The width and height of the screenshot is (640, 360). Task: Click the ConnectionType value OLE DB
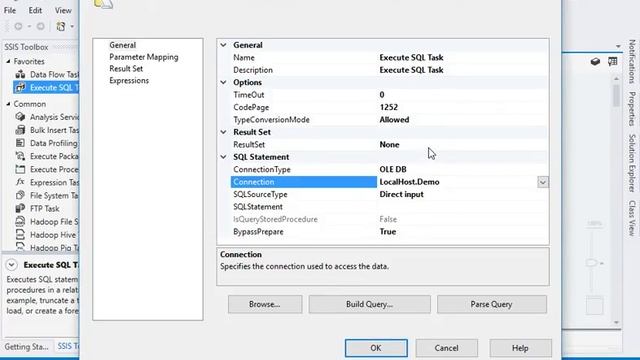[393, 169]
